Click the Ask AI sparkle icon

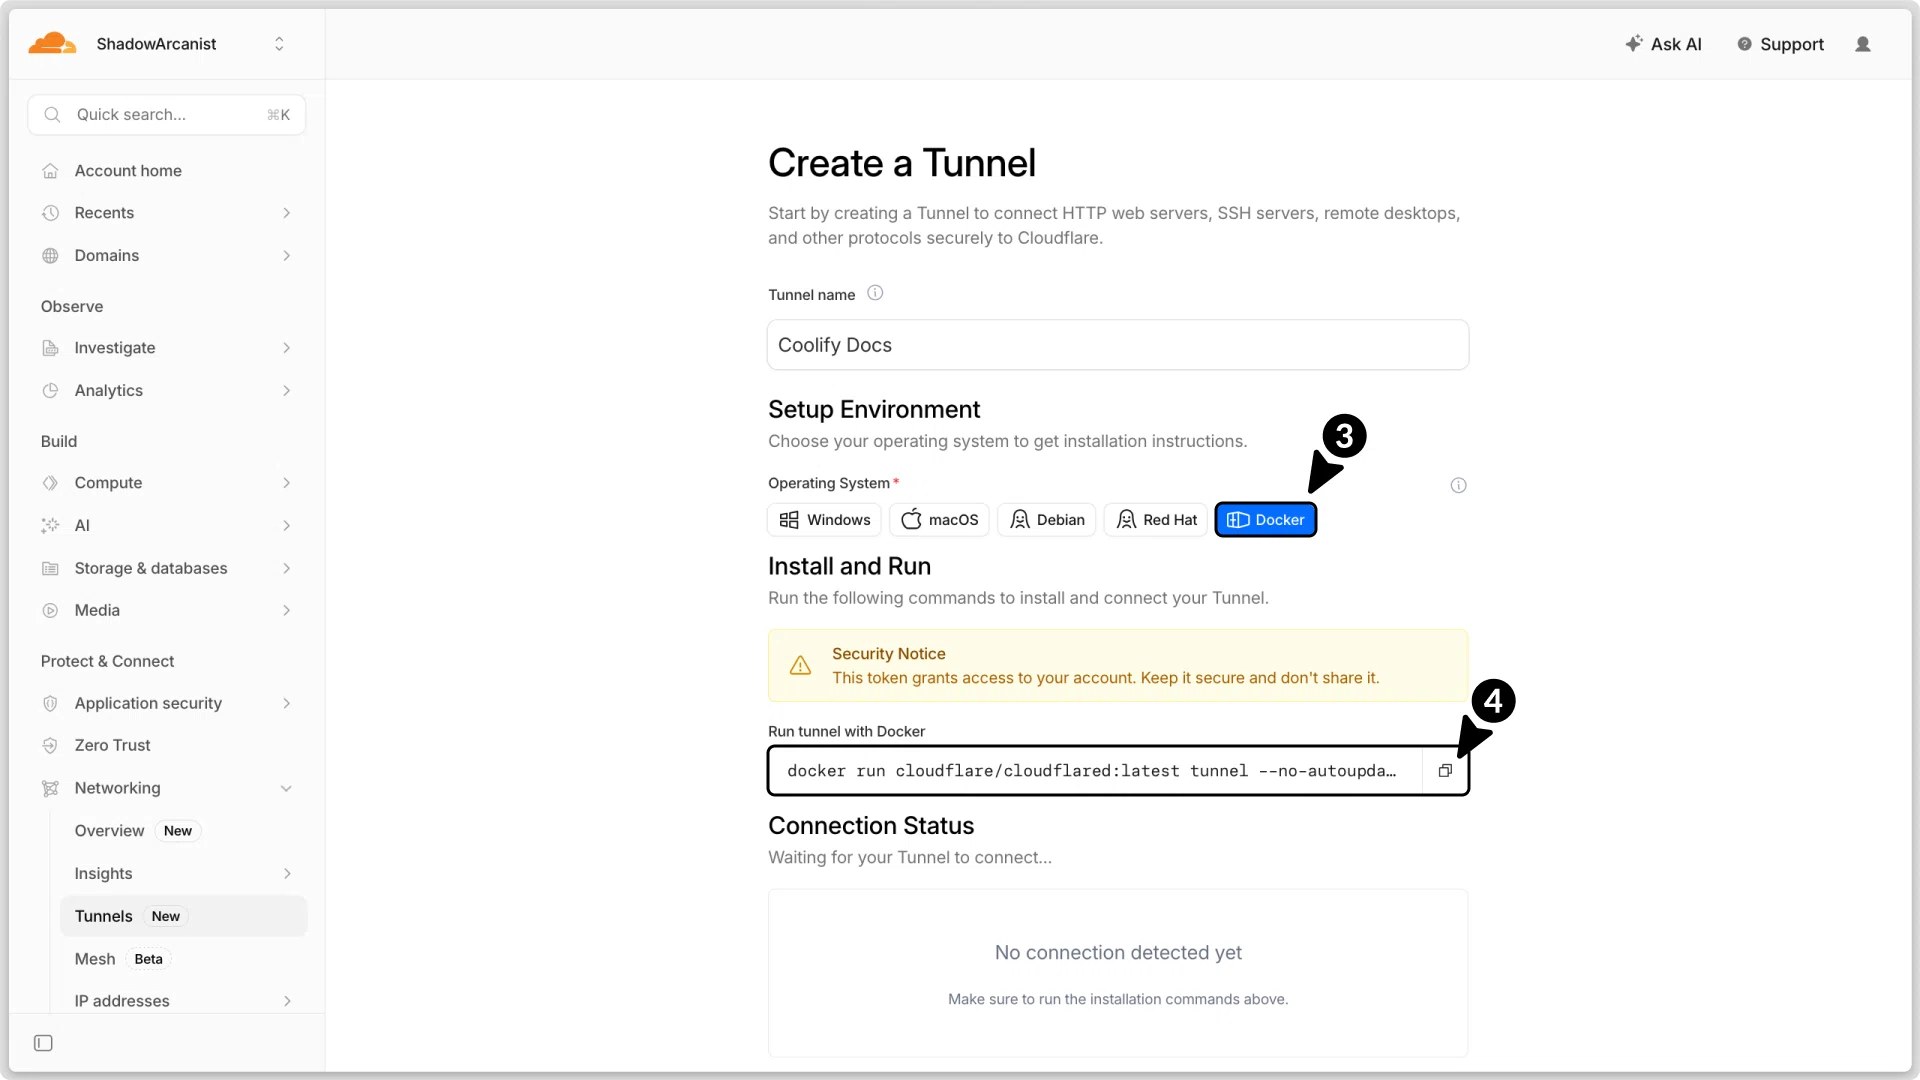pos(1634,44)
